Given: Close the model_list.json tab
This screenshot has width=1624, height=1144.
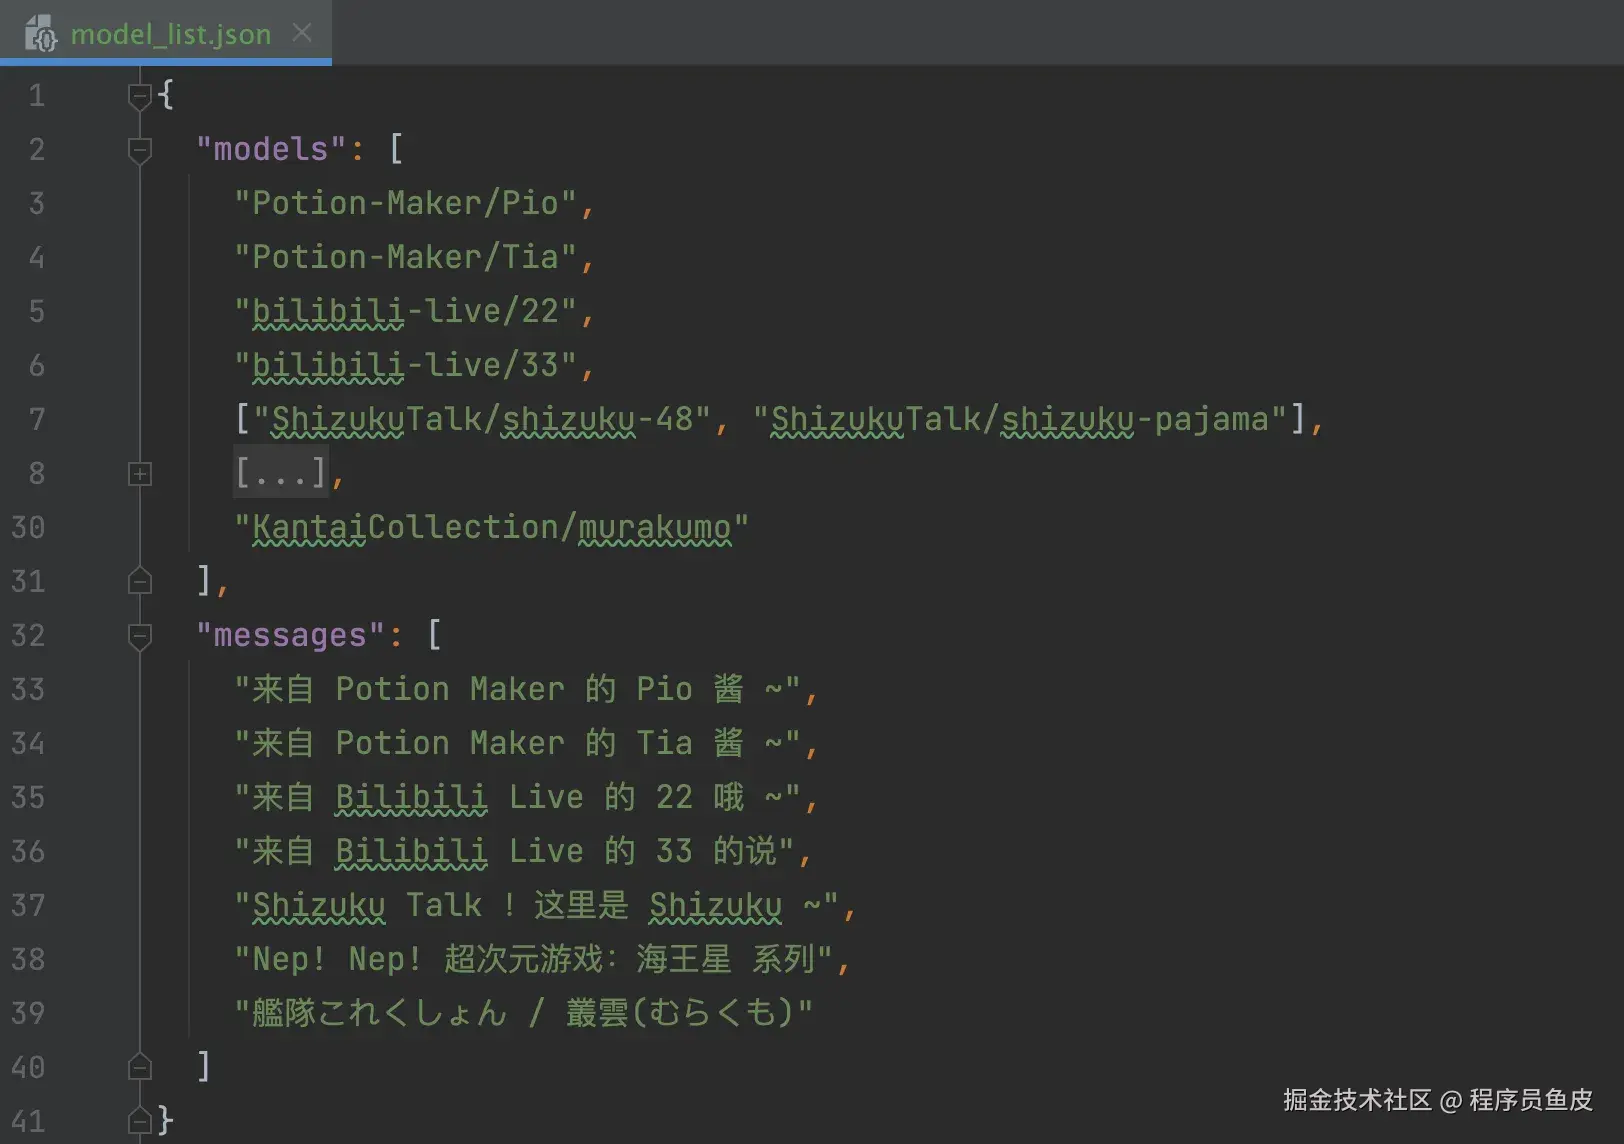Looking at the screenshot, I should (302, 33).
